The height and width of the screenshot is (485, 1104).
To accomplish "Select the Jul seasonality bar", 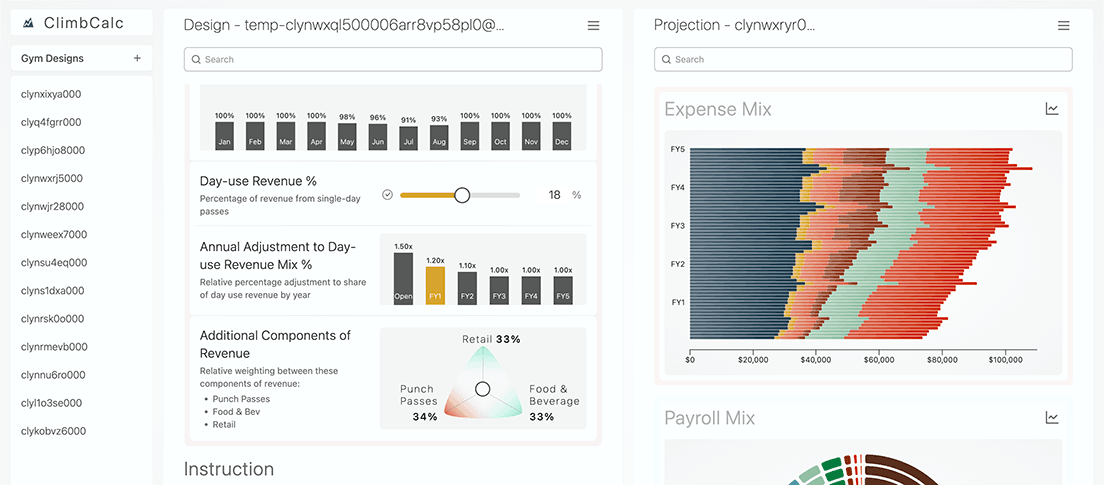I will (408, 138).
